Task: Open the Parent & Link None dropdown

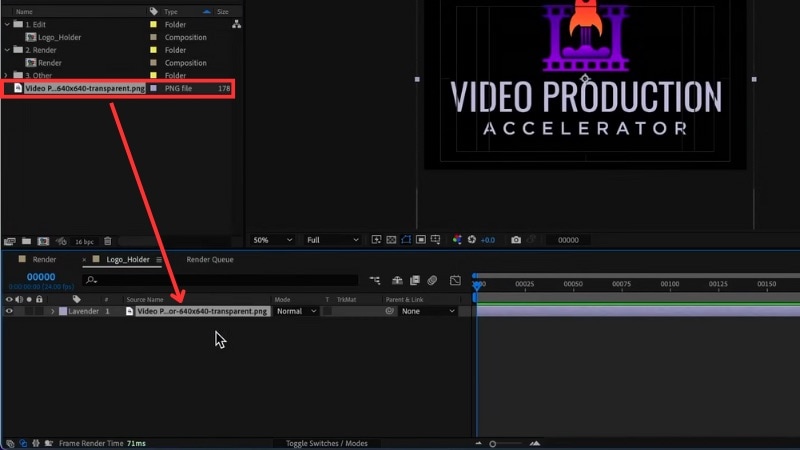Action: 428,311
